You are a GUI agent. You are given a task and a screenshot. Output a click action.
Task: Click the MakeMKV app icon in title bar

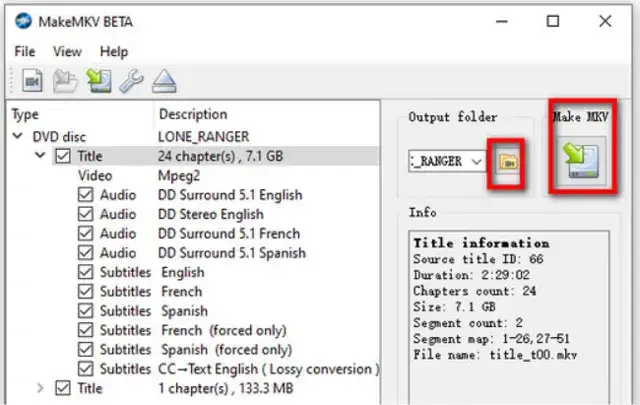coord(20,21)
